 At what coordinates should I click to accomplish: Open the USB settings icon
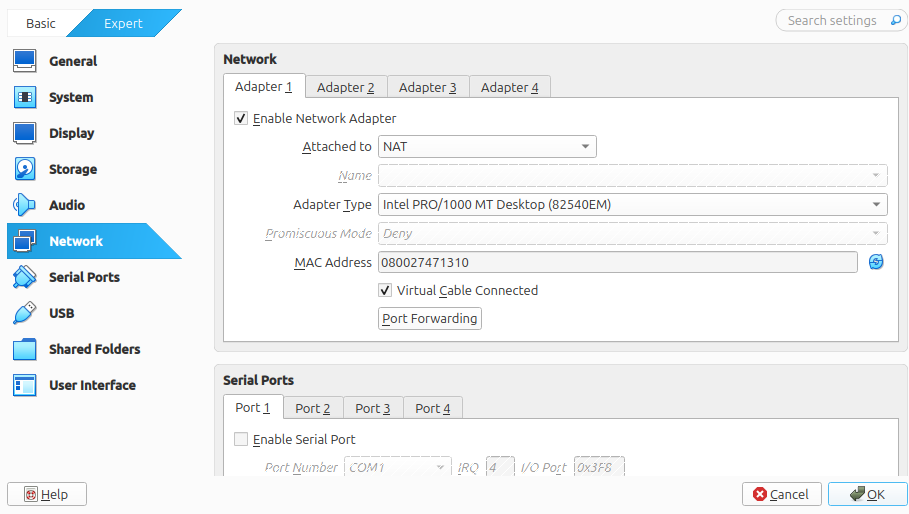25,313
